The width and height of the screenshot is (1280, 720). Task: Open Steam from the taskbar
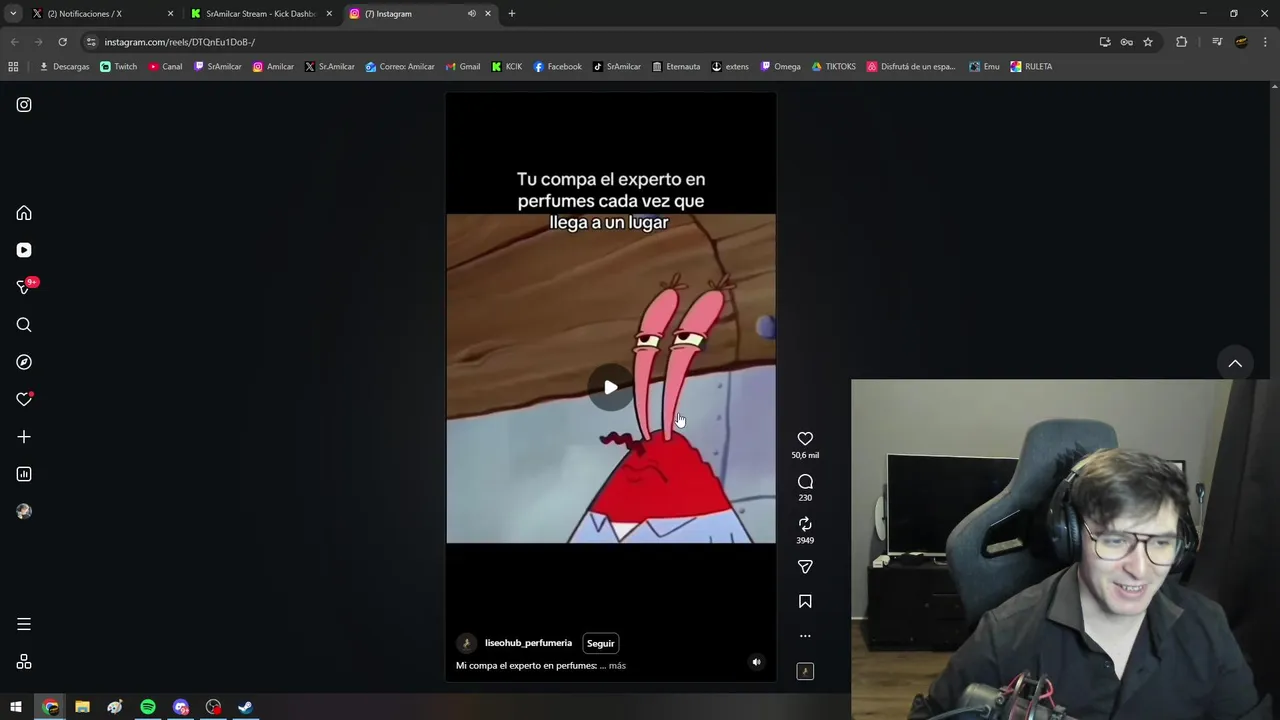245,707
